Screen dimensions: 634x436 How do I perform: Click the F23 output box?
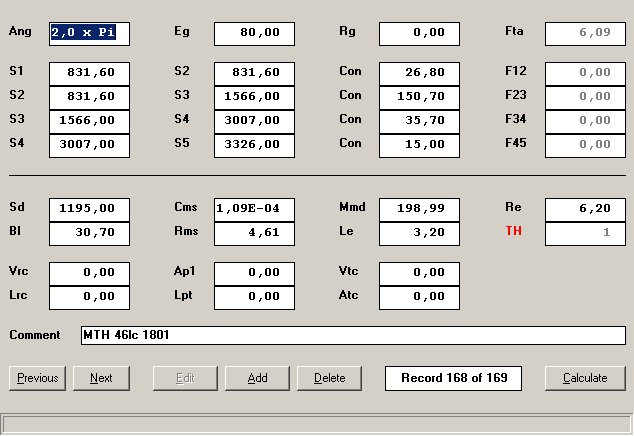pos(585,97)
